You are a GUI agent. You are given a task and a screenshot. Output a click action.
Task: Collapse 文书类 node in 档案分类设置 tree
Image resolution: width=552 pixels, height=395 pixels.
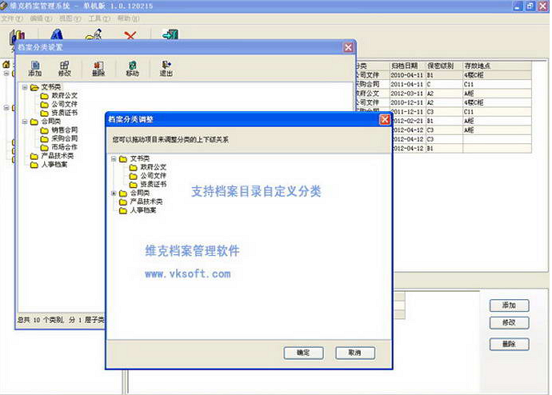[x=25, y=87]
